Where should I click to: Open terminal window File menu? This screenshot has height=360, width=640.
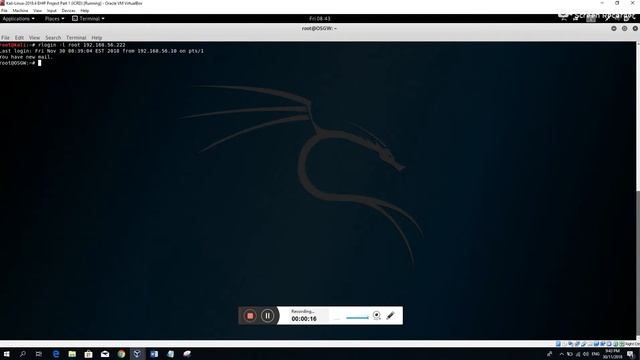[5, 38]
